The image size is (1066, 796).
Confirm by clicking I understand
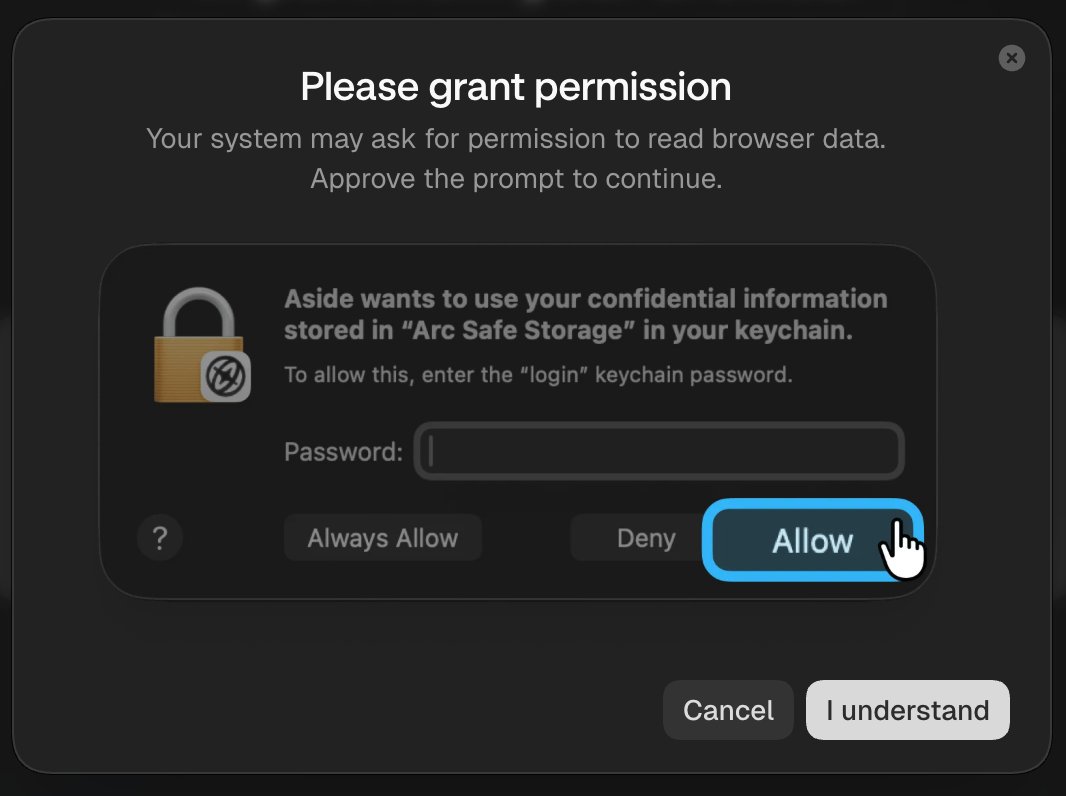908,710
